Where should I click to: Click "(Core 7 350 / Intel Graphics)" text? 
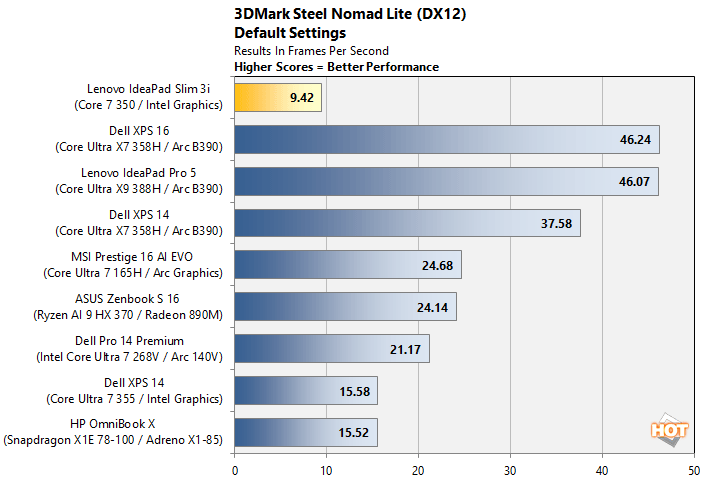click(149, 105)
